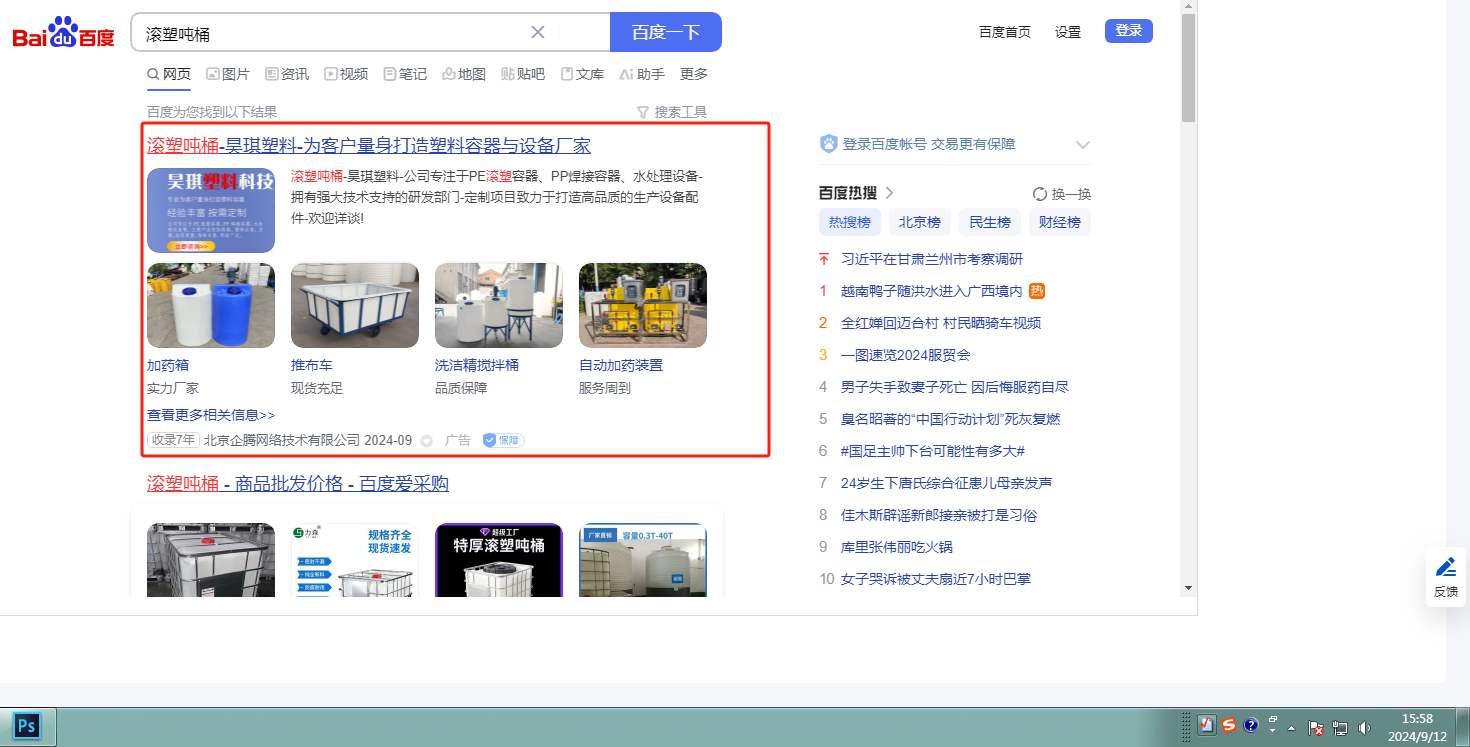Viewport: 1470px width, 747px height.
Task: Open the 商品批发价格 - 百度爱采购 result
Action: (298, 484)
